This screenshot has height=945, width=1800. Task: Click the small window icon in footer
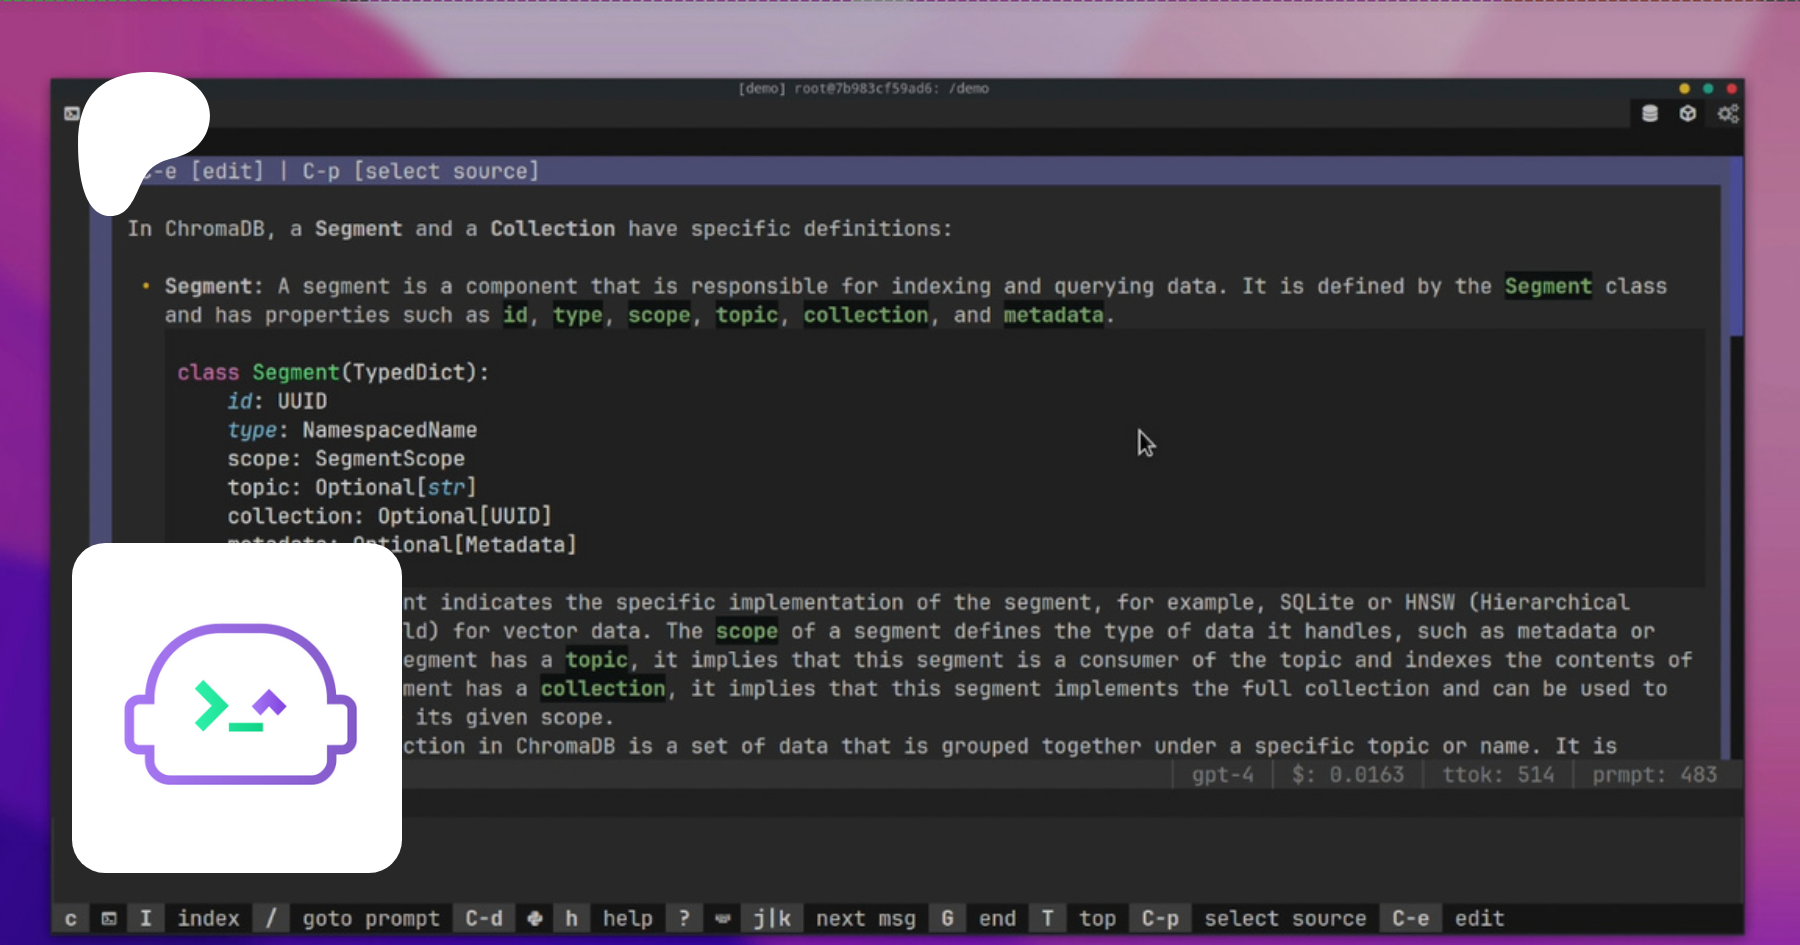pos(109,918)
